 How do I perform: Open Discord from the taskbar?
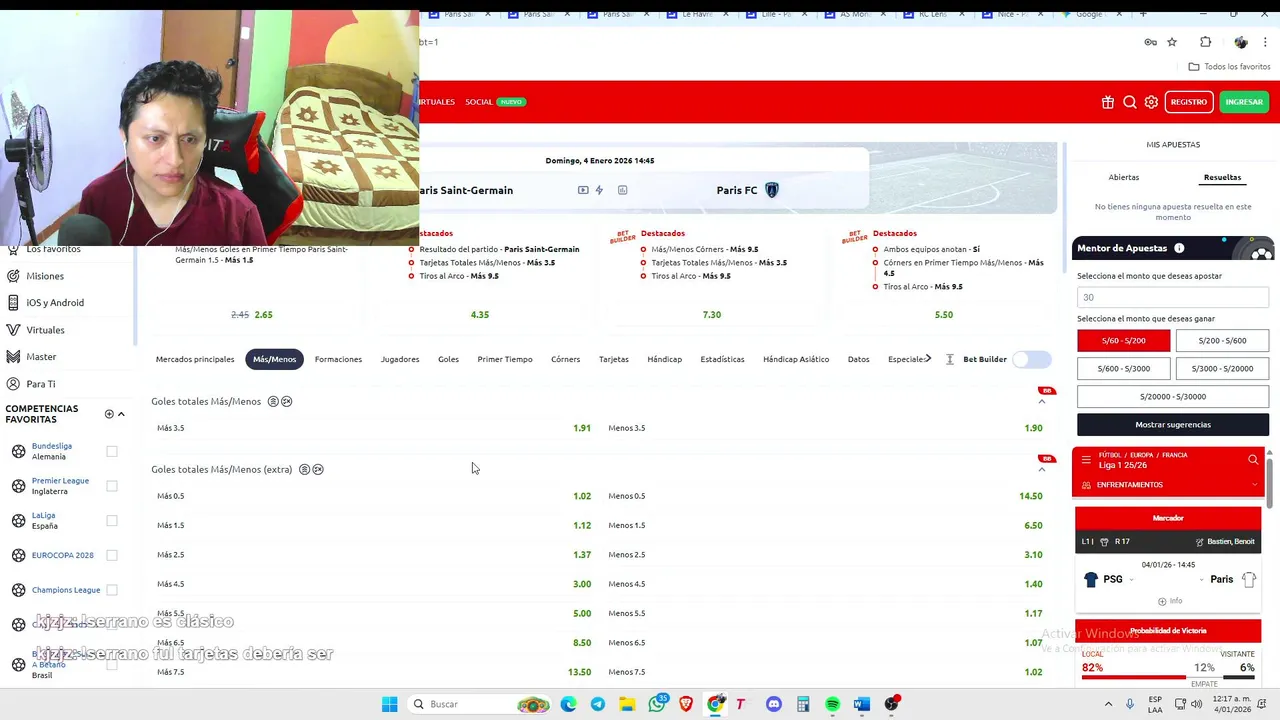pyautogui.click(x=773, y=704)
